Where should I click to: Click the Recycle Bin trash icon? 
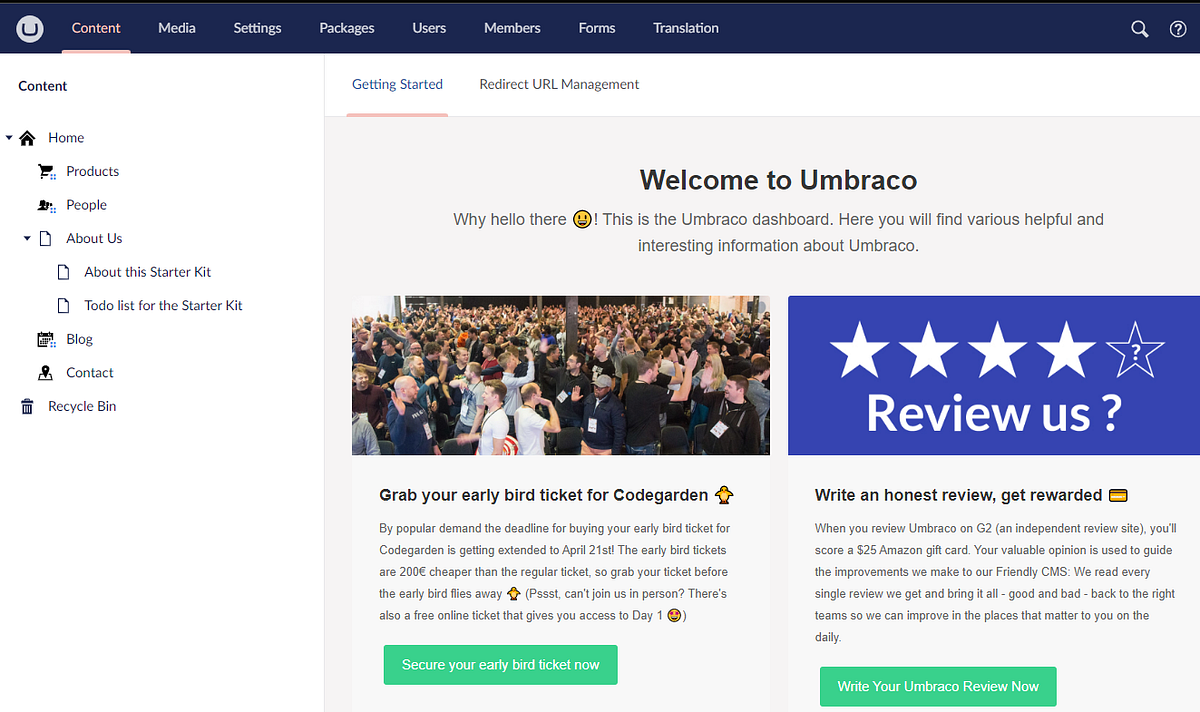(x=27, y=407)
